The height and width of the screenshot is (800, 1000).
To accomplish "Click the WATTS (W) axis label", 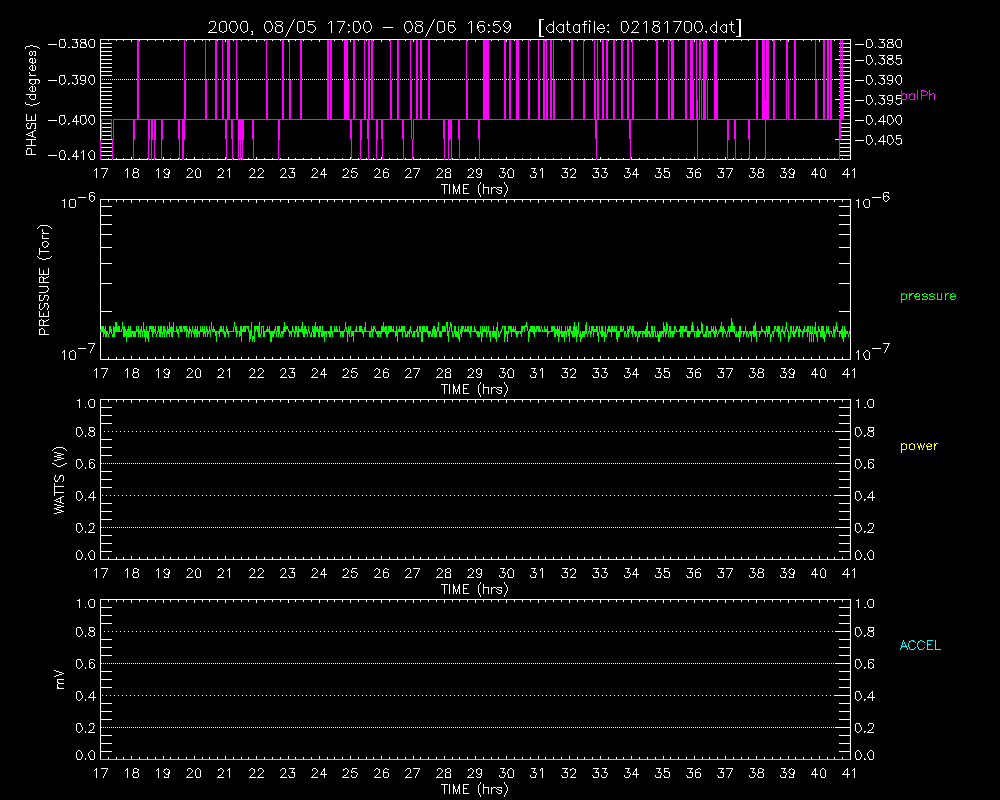I will [x=59, y=480].
